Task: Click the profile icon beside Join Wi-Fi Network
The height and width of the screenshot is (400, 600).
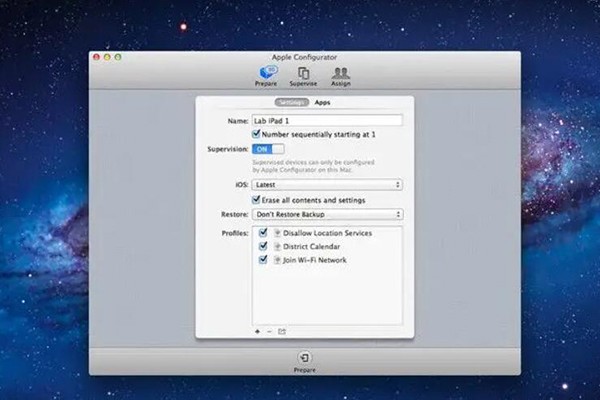Action: coord(277,260)
